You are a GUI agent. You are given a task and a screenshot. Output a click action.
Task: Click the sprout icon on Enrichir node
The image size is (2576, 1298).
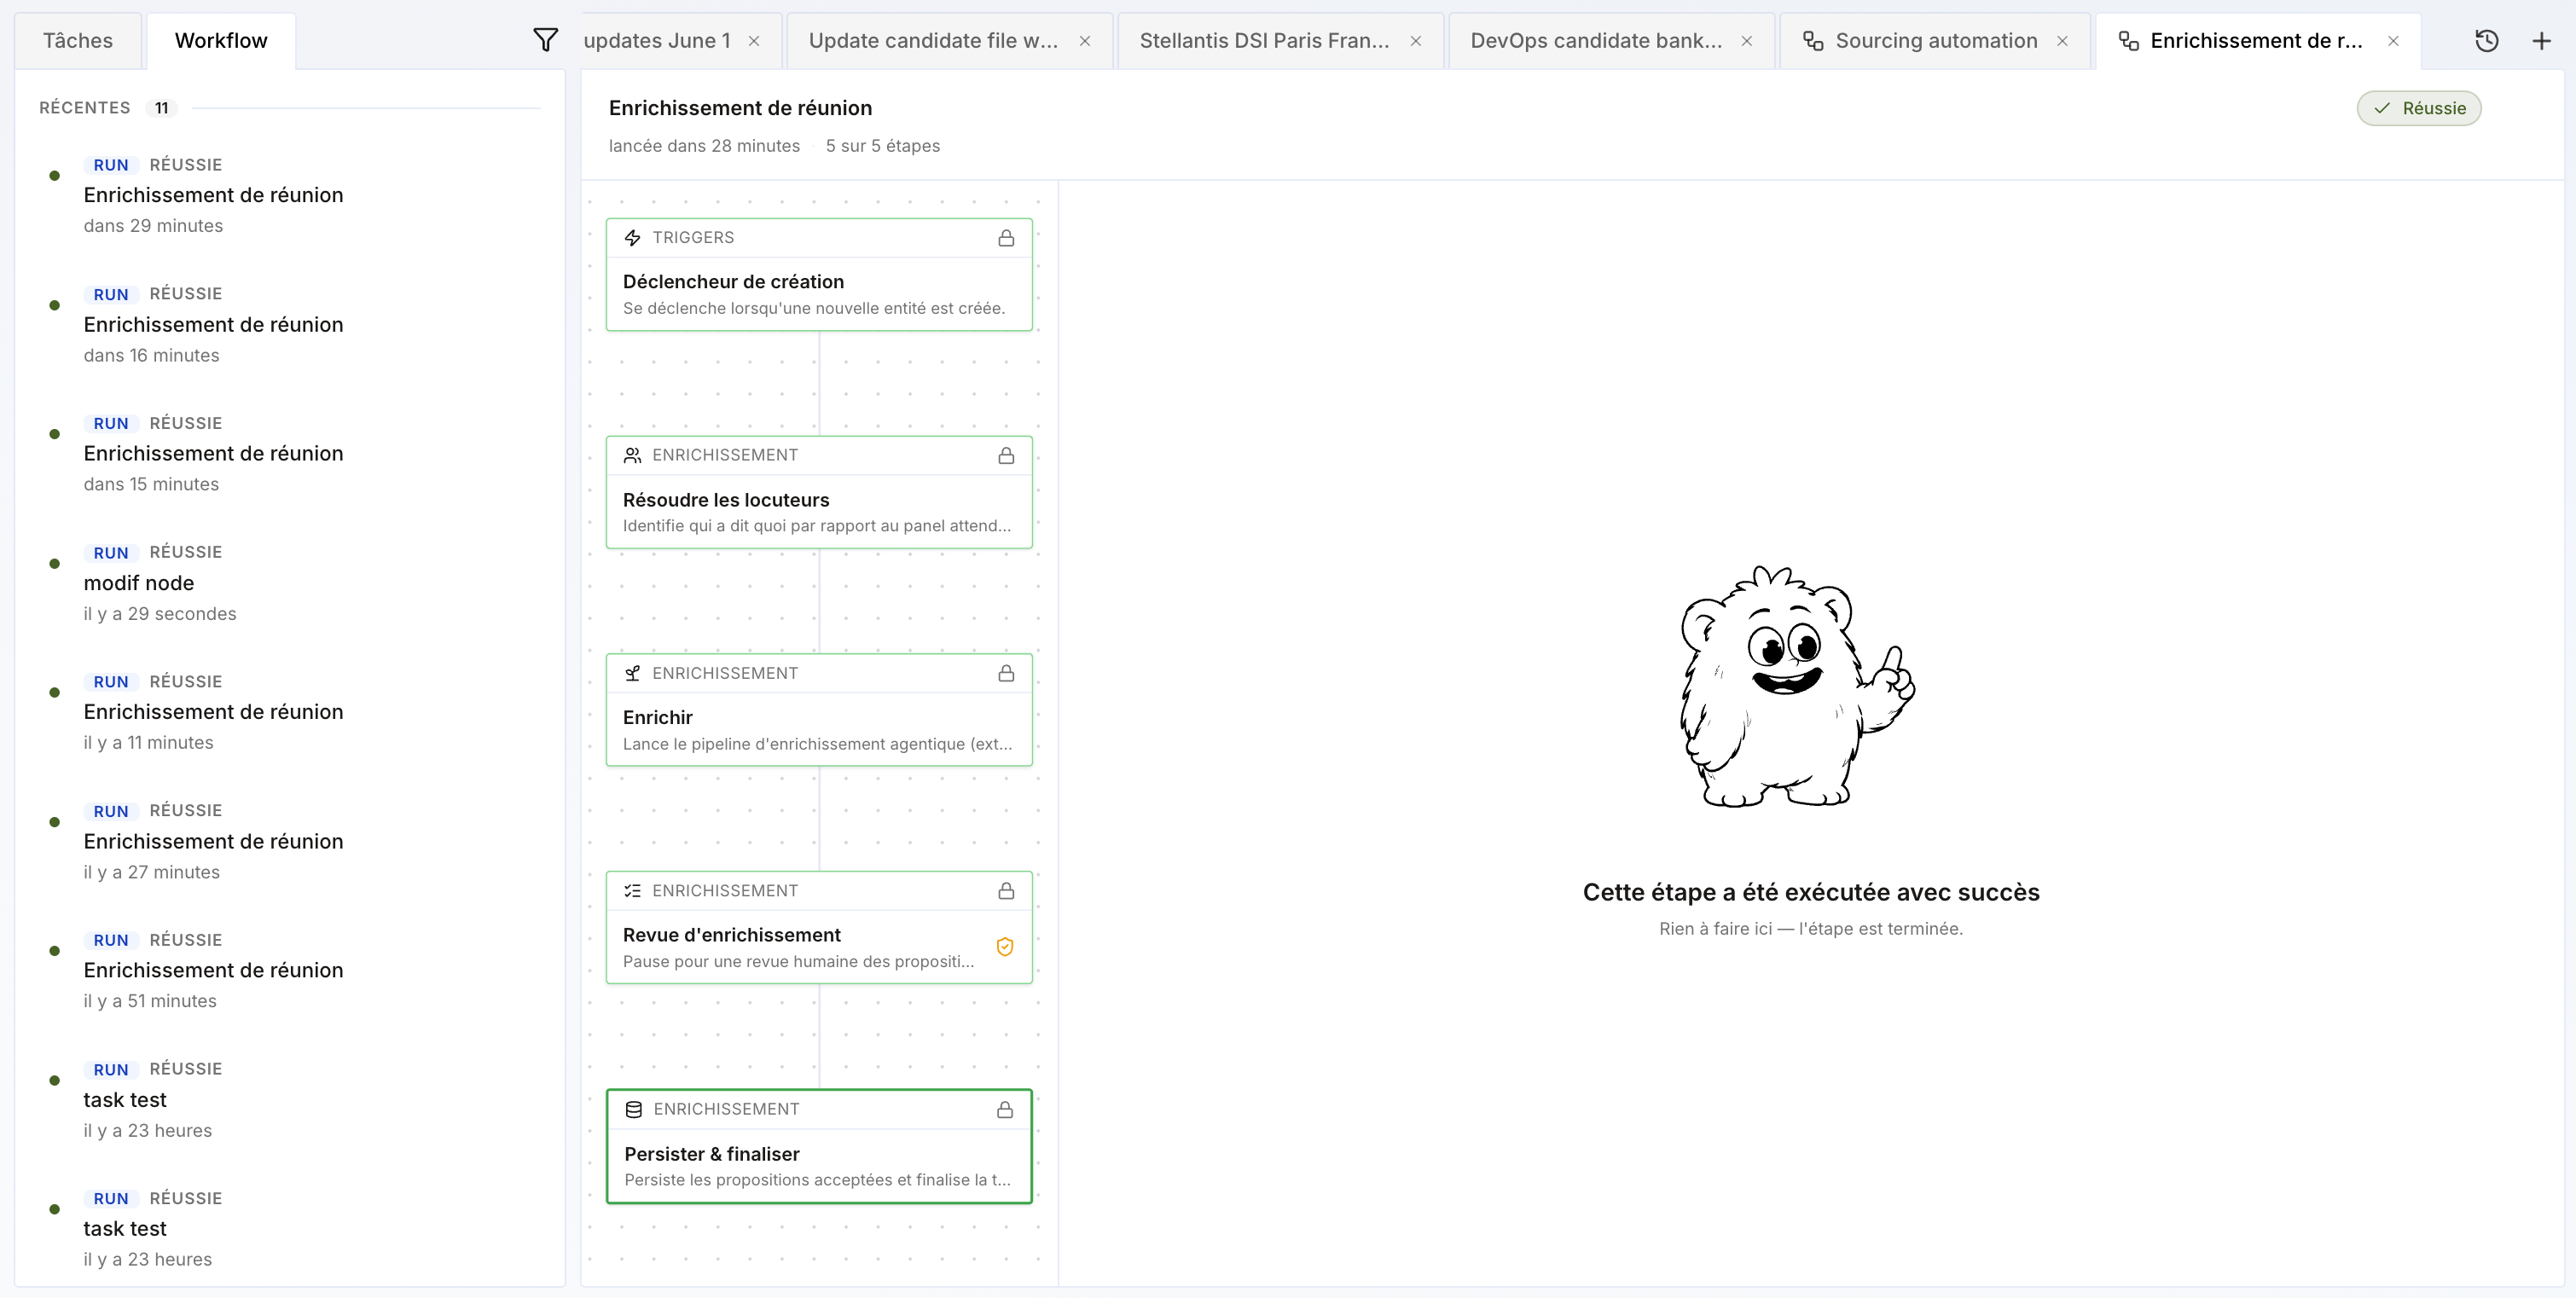632,674
